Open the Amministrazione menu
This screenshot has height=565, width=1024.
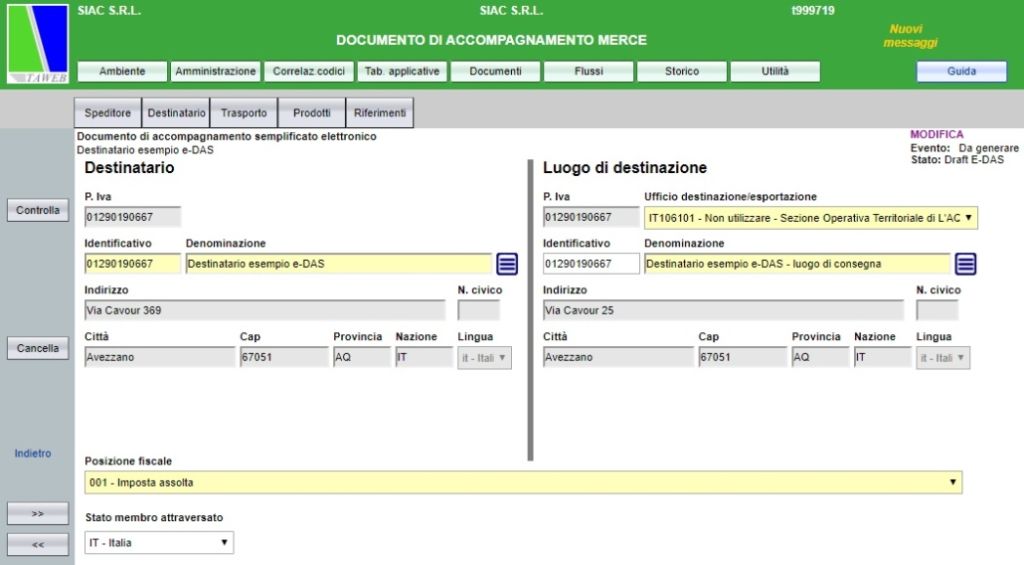click(x=215, y=71)
